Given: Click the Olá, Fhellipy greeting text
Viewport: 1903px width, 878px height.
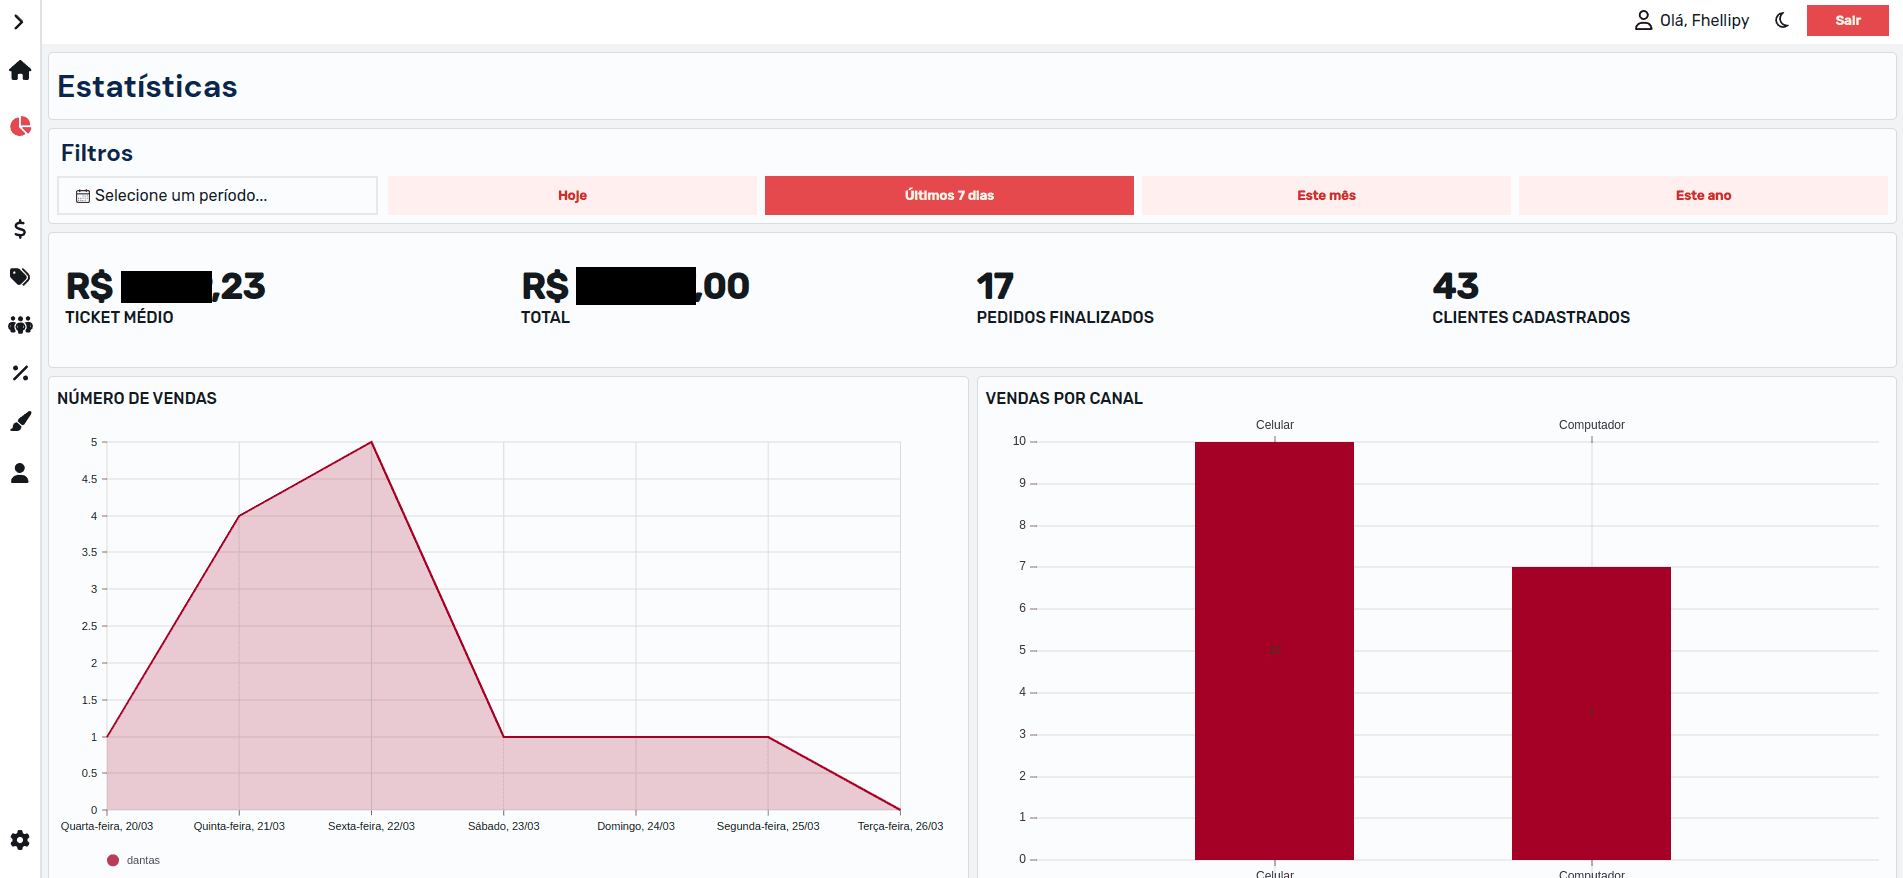Looking at the screenshot, I should 1704,20.
